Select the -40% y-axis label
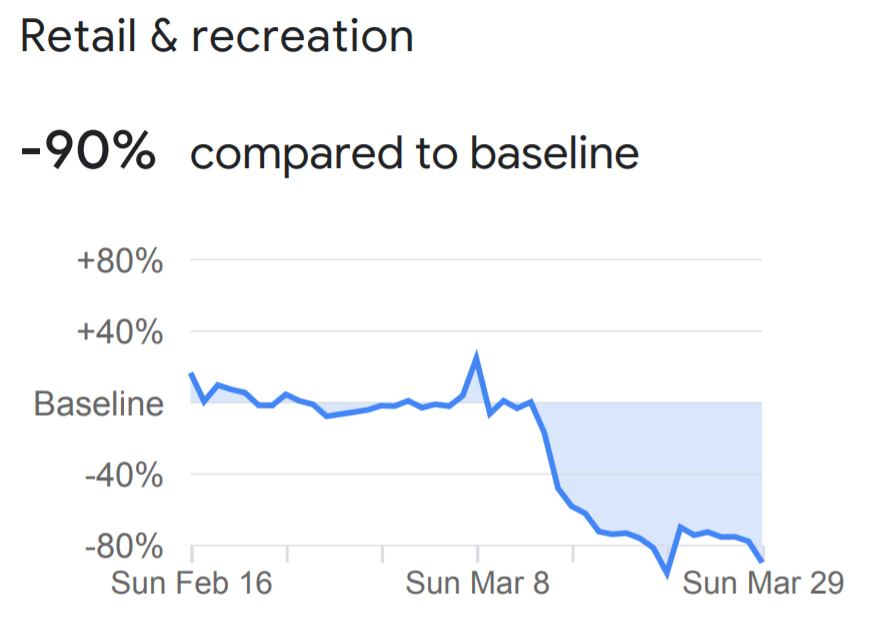Image resolution: width=891 pixels, height=618 pixels. [x=123, y=474]
